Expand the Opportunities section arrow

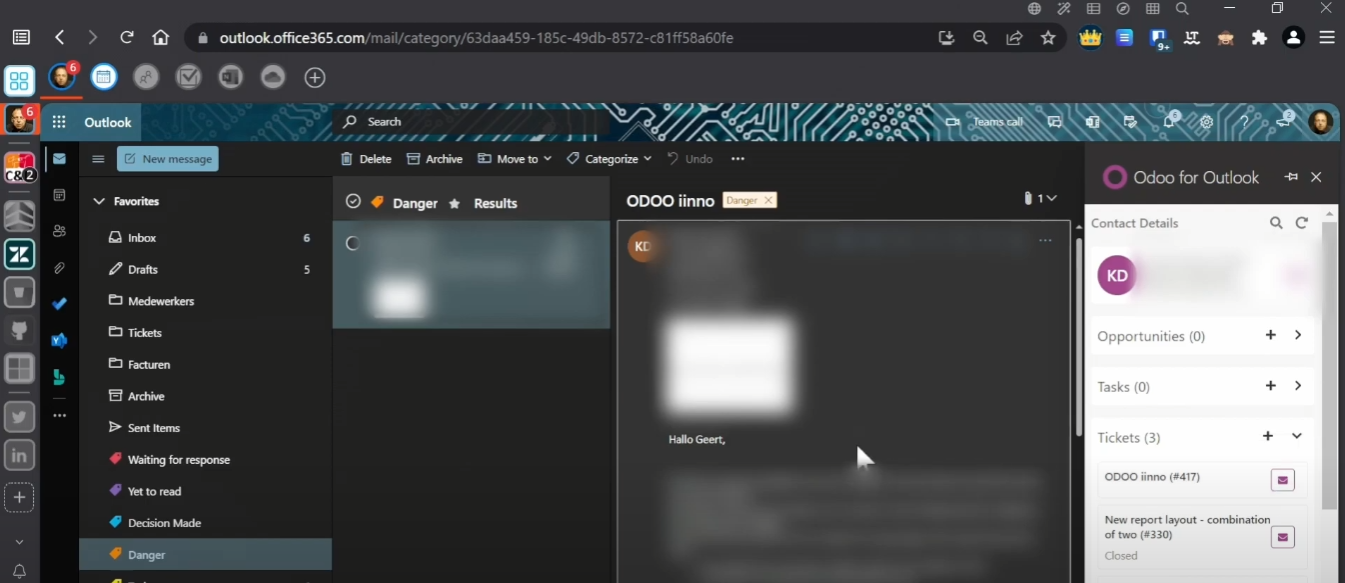[x=1298, y=335]
